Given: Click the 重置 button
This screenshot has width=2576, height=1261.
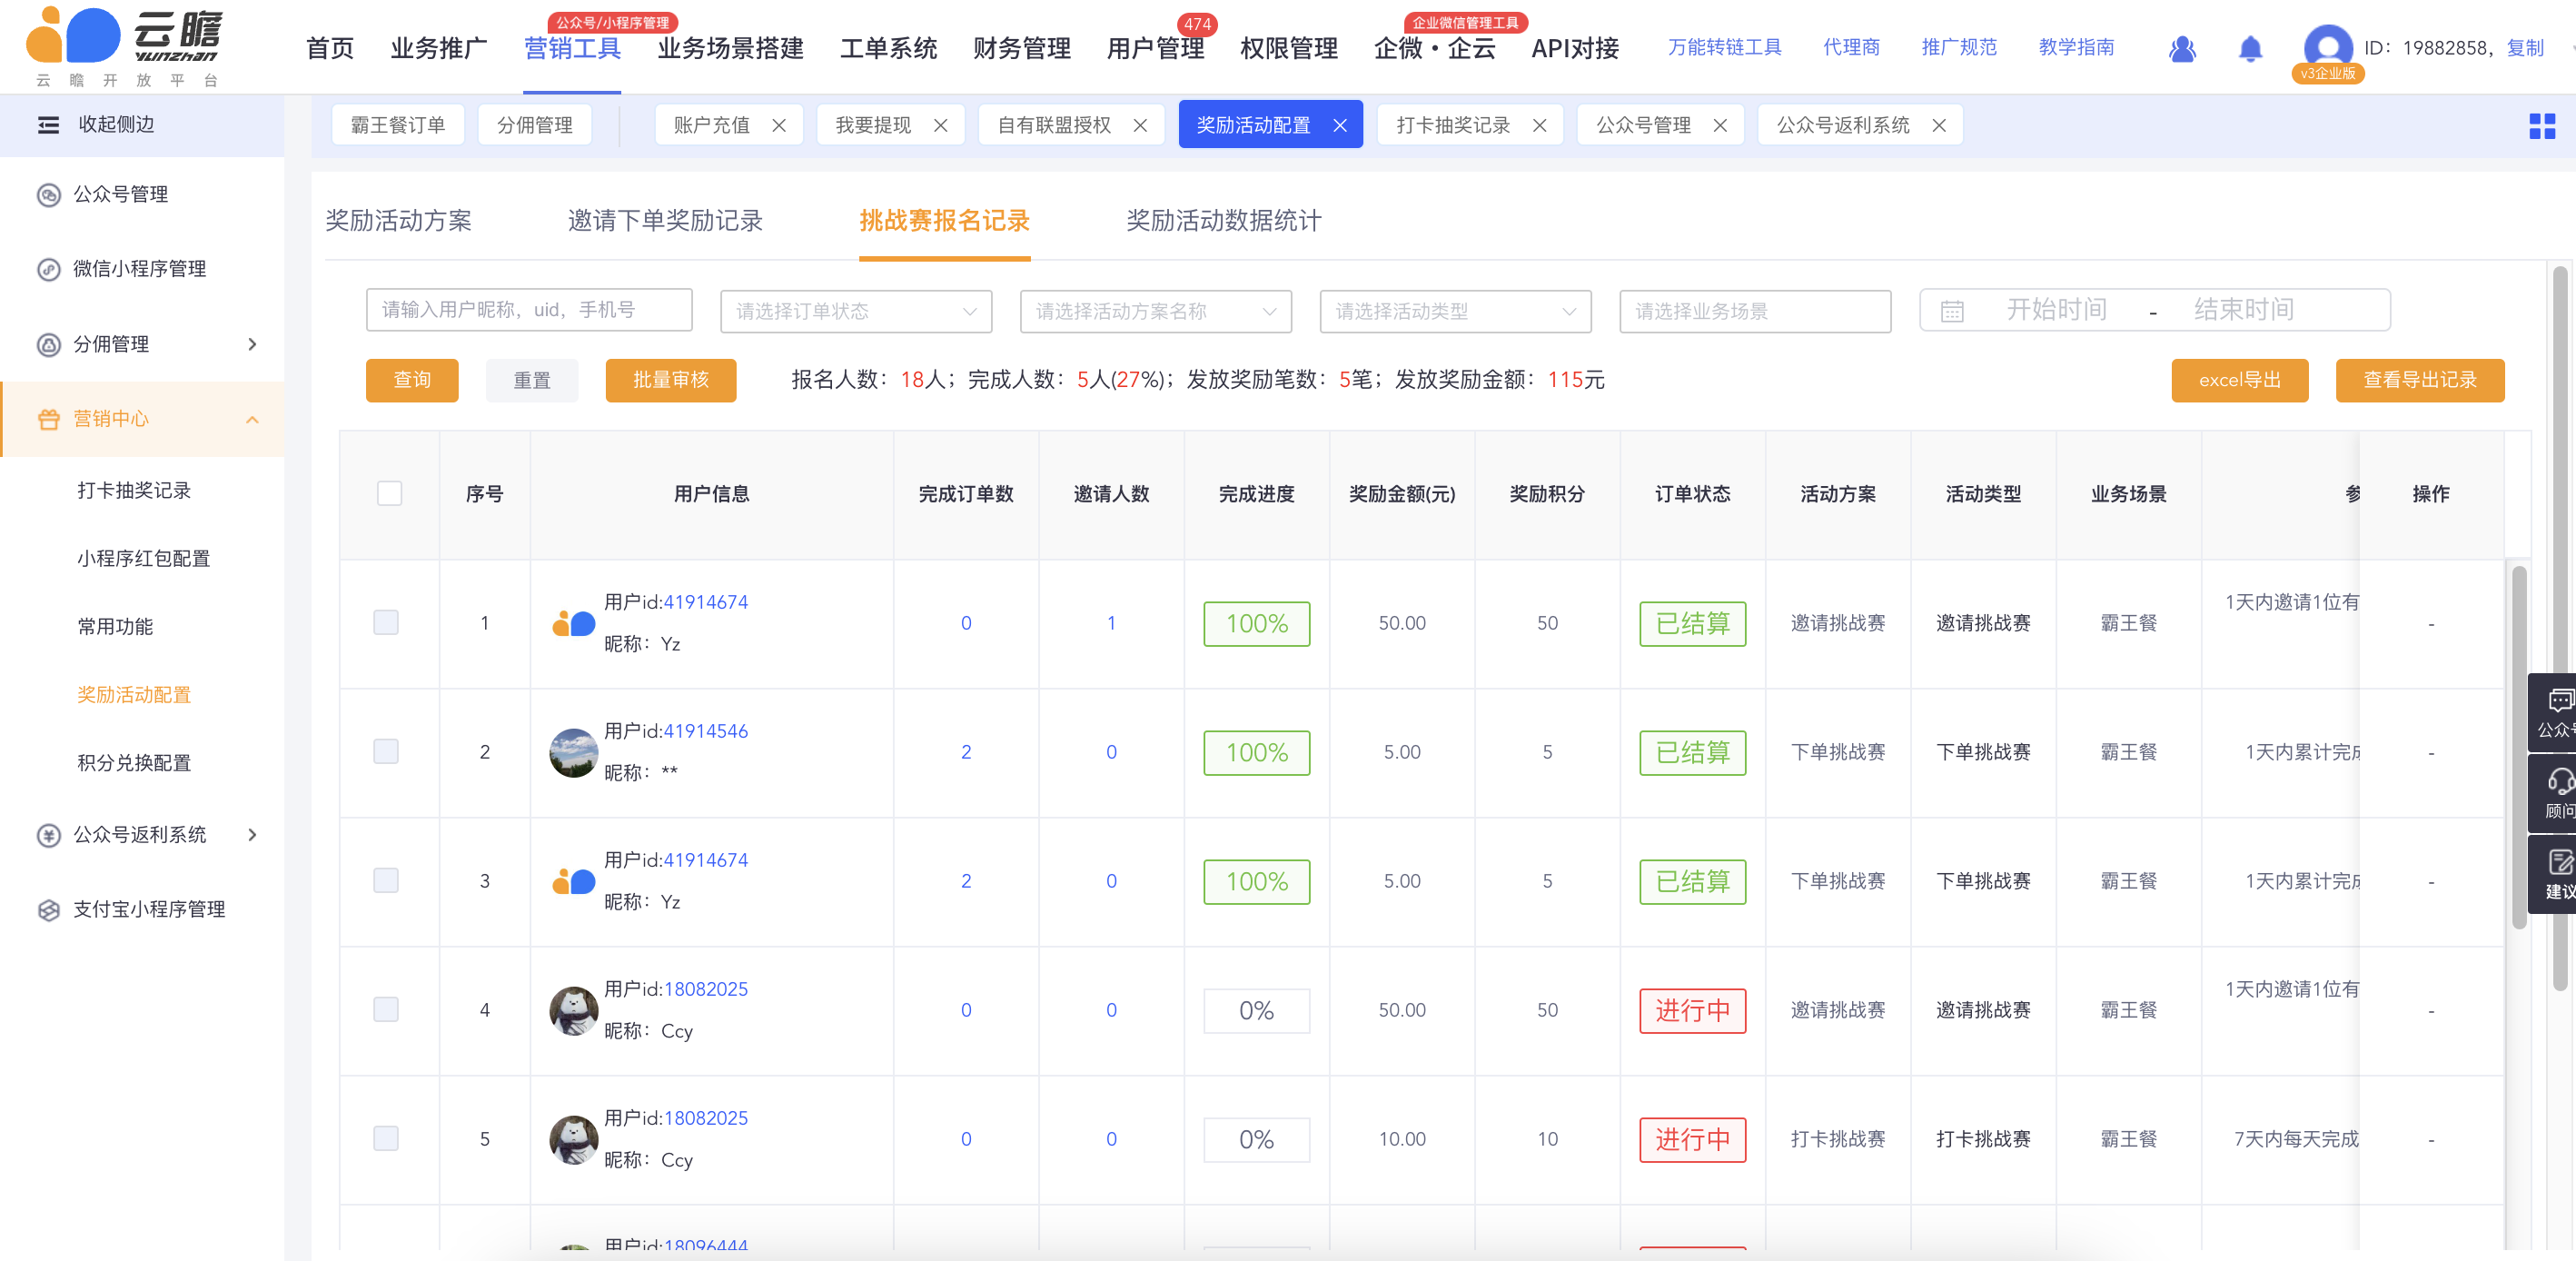Looking at the screenshot, I should point(532,381).
